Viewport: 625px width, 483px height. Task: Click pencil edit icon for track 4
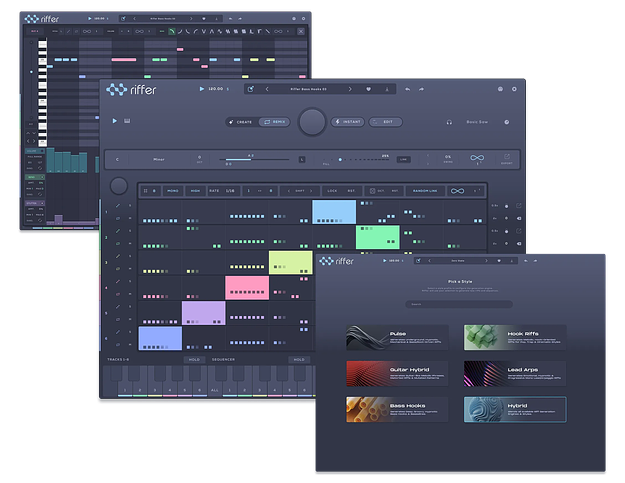pyautogui.click(x=118, y=281)
